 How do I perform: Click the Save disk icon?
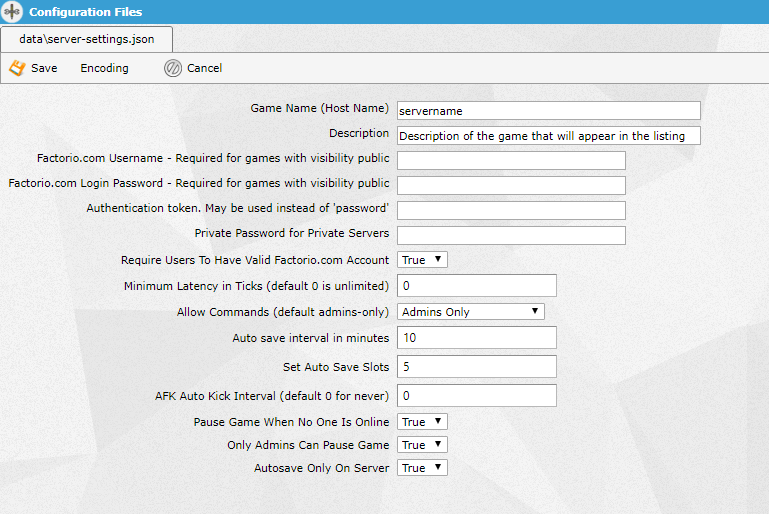[x=16, y=68]
